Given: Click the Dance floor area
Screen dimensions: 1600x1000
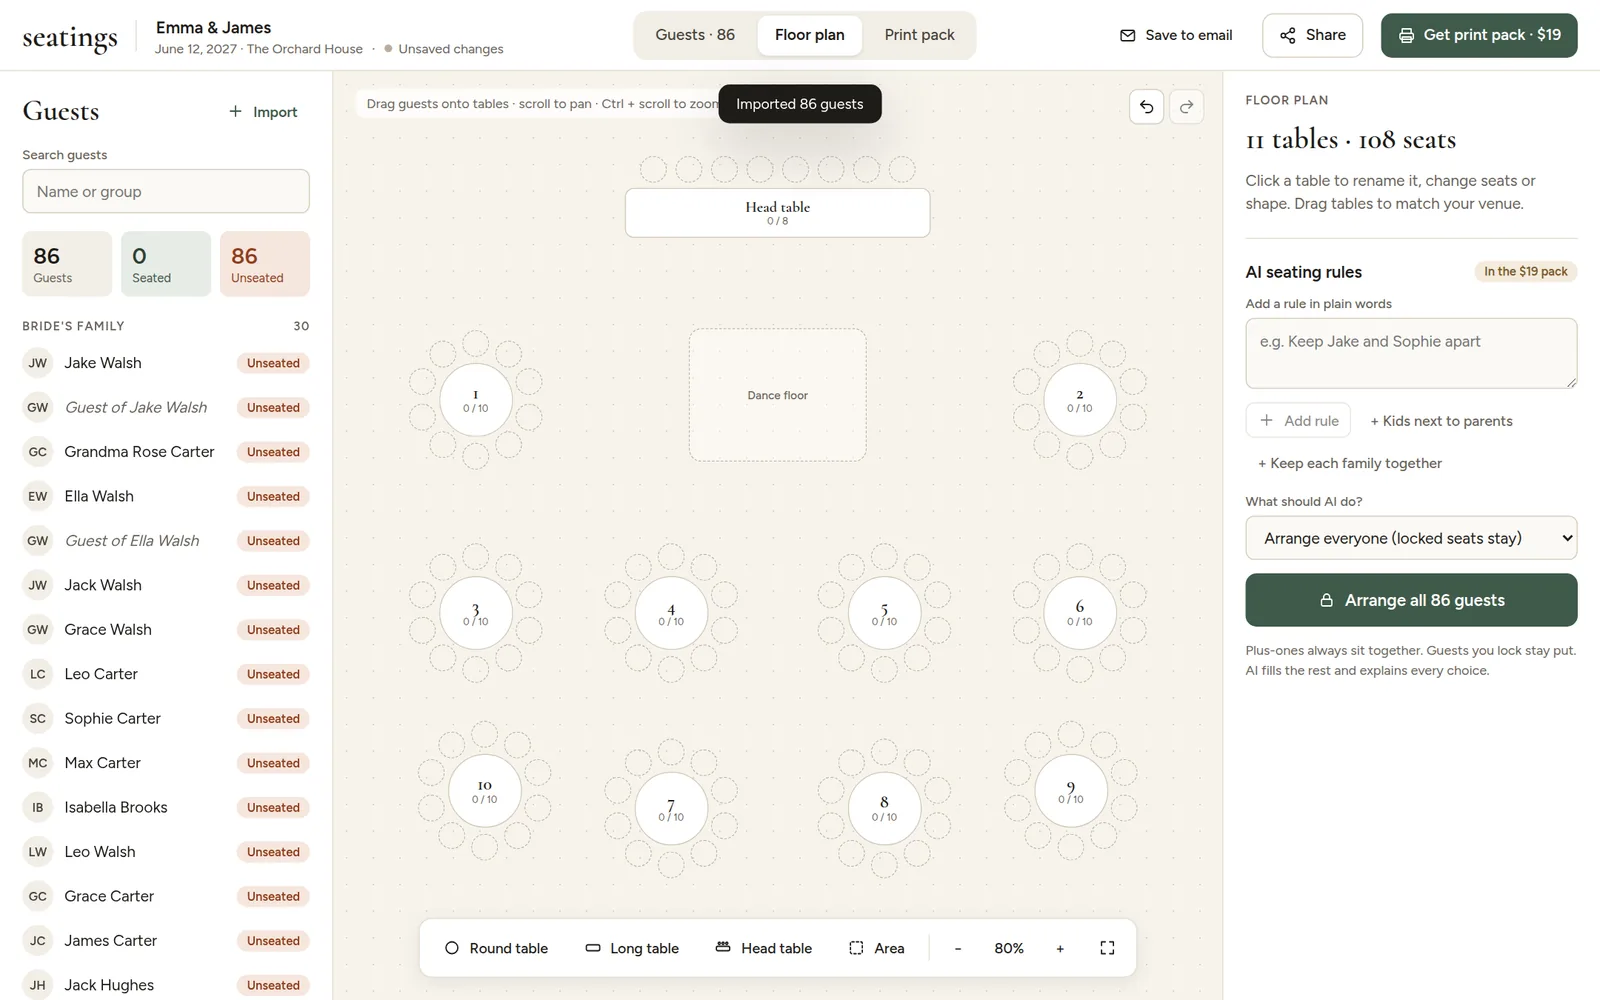Looking at the screenshot, I should click(778, 395).
